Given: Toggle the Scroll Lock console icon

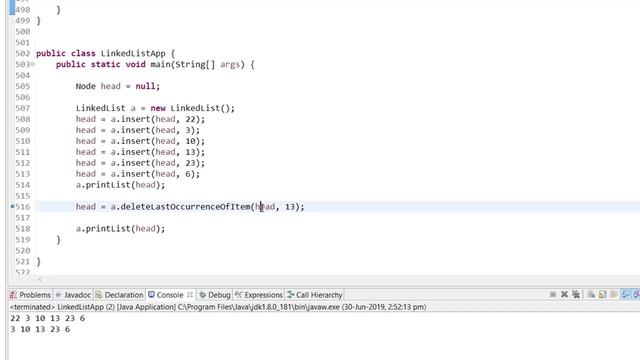Looking at the screenshot, I should click(602, 294).
